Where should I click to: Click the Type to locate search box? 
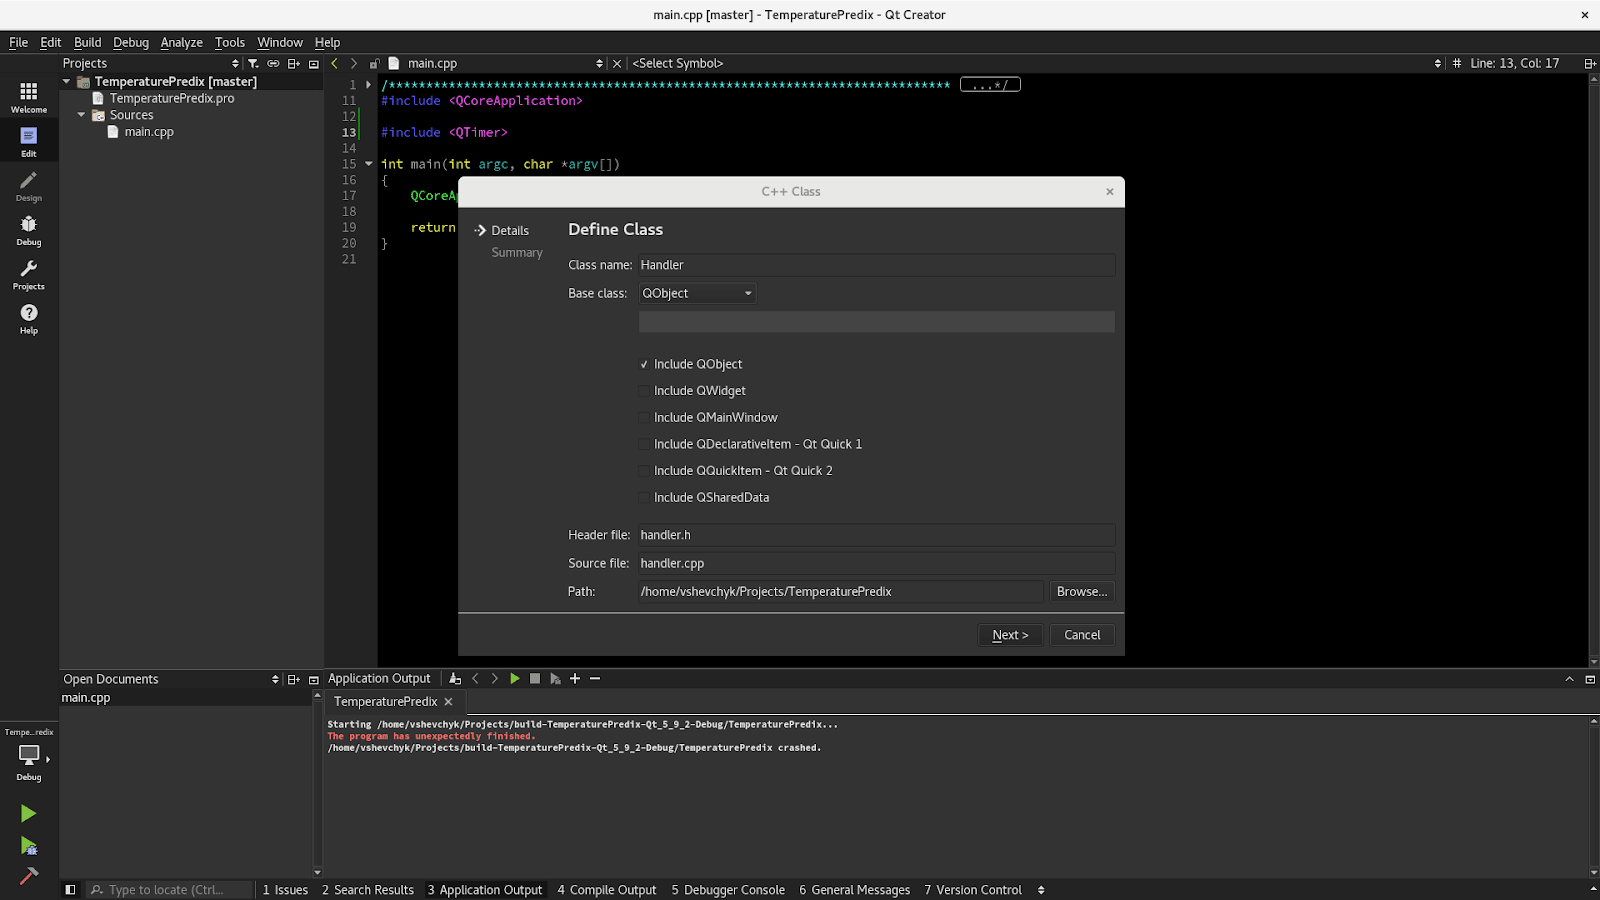[x=170, y=890]
